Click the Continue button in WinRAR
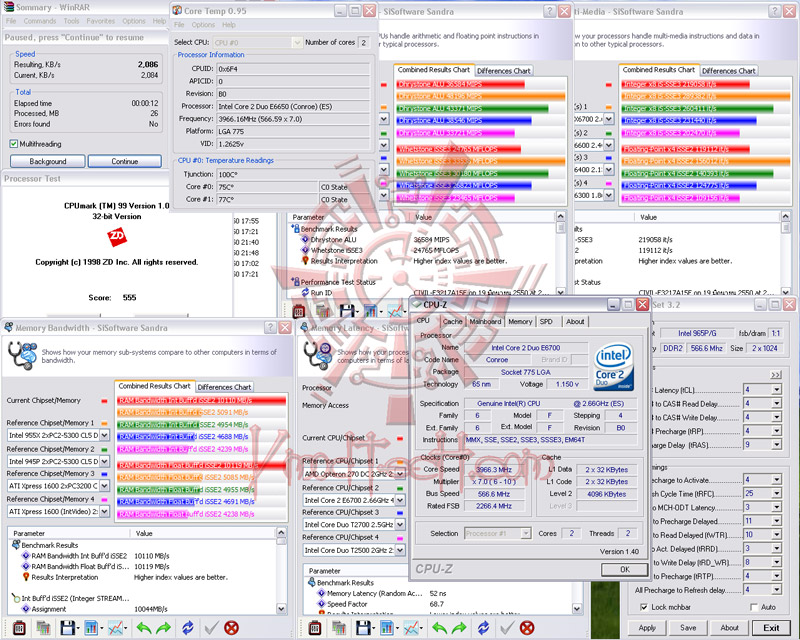Screen dimensions: 800x640 [x=124, y=161]
